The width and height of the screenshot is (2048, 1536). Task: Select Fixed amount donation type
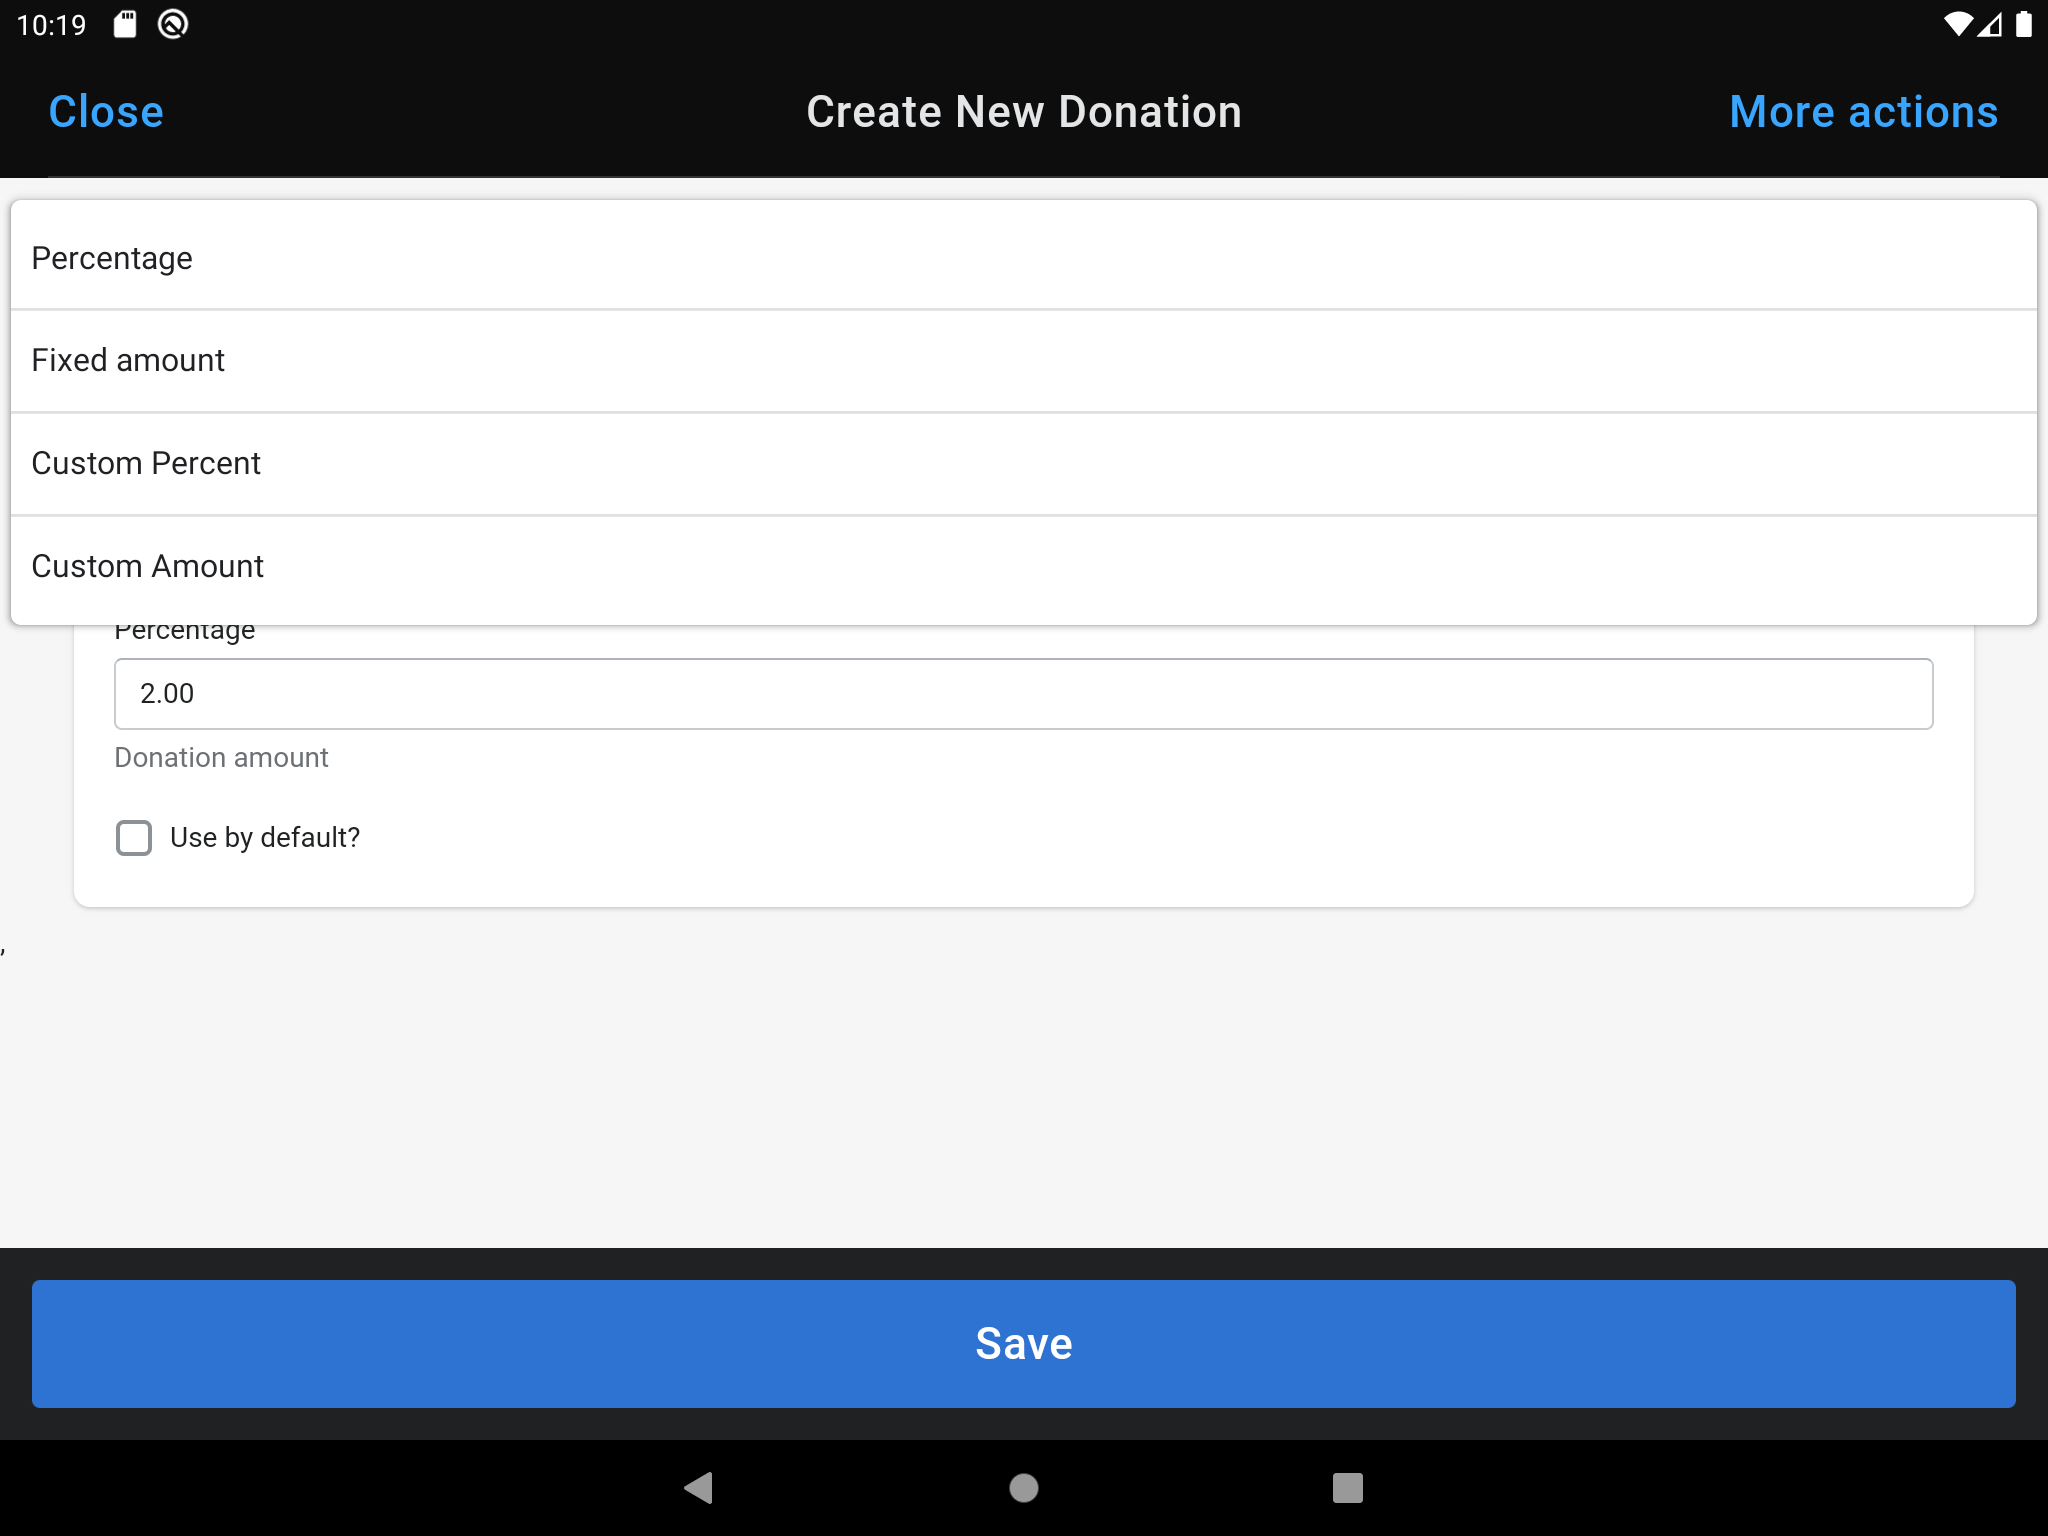[x=1024, y=360]
